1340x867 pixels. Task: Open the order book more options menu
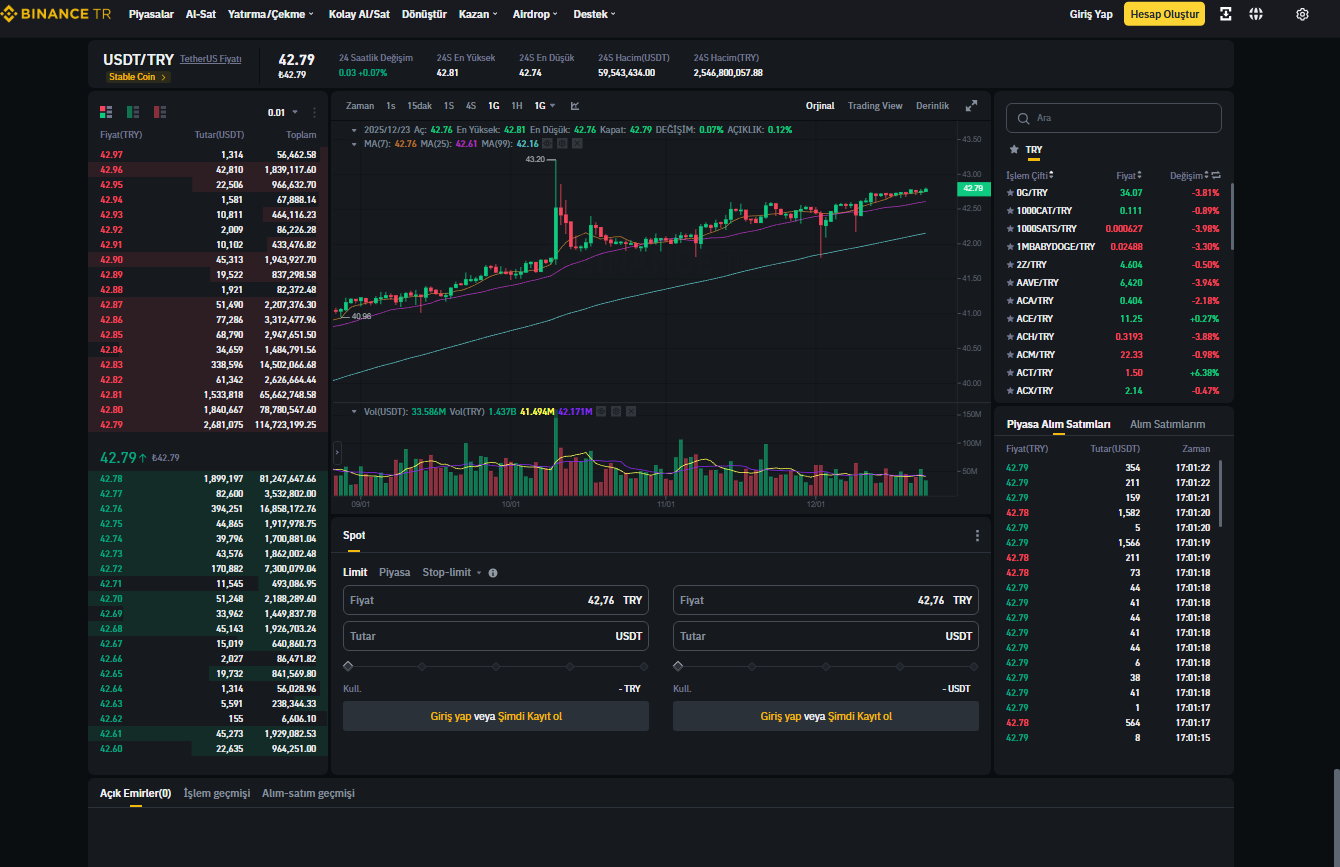pos(315,113)
